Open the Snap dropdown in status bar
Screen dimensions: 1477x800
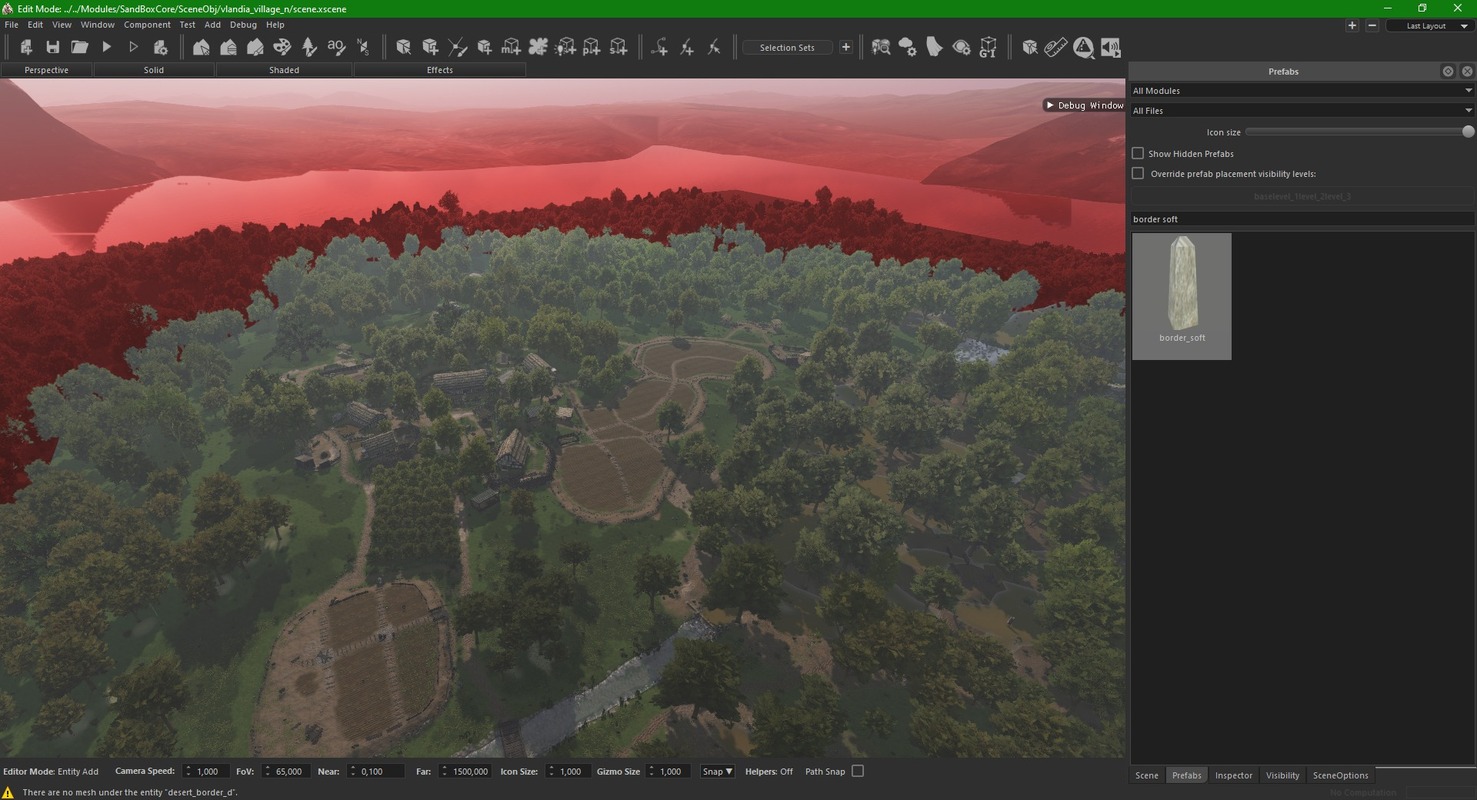[718, 771]
